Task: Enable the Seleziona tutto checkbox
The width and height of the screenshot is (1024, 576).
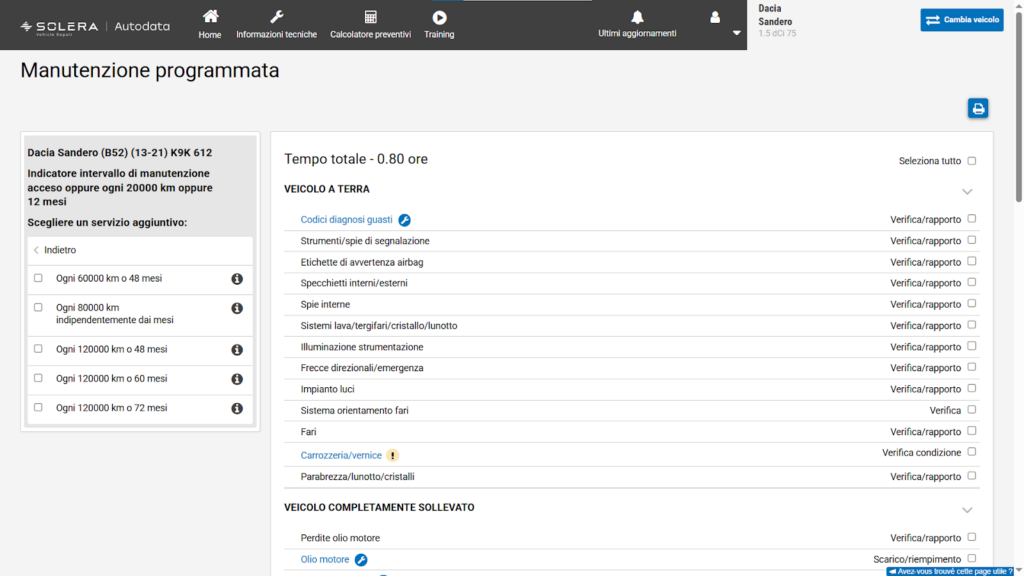Action: coord(972,161)
